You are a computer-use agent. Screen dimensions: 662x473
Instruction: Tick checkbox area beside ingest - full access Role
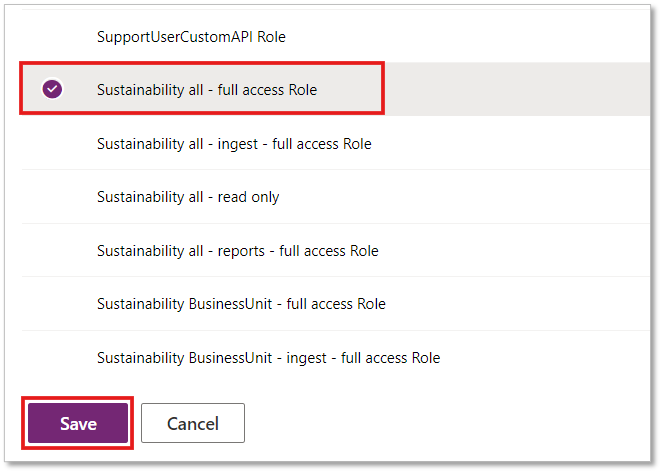(52, 144)
